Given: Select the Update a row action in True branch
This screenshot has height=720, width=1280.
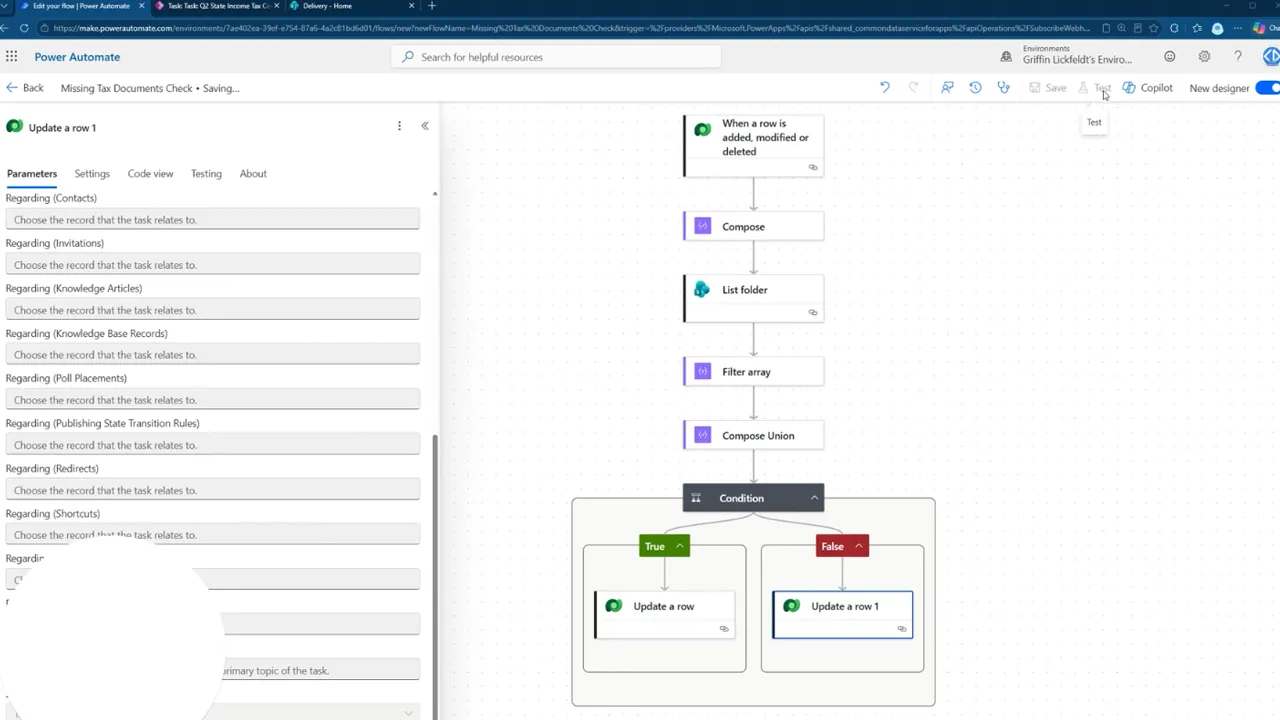Looking at the screenshot, I should click(665, 615).
